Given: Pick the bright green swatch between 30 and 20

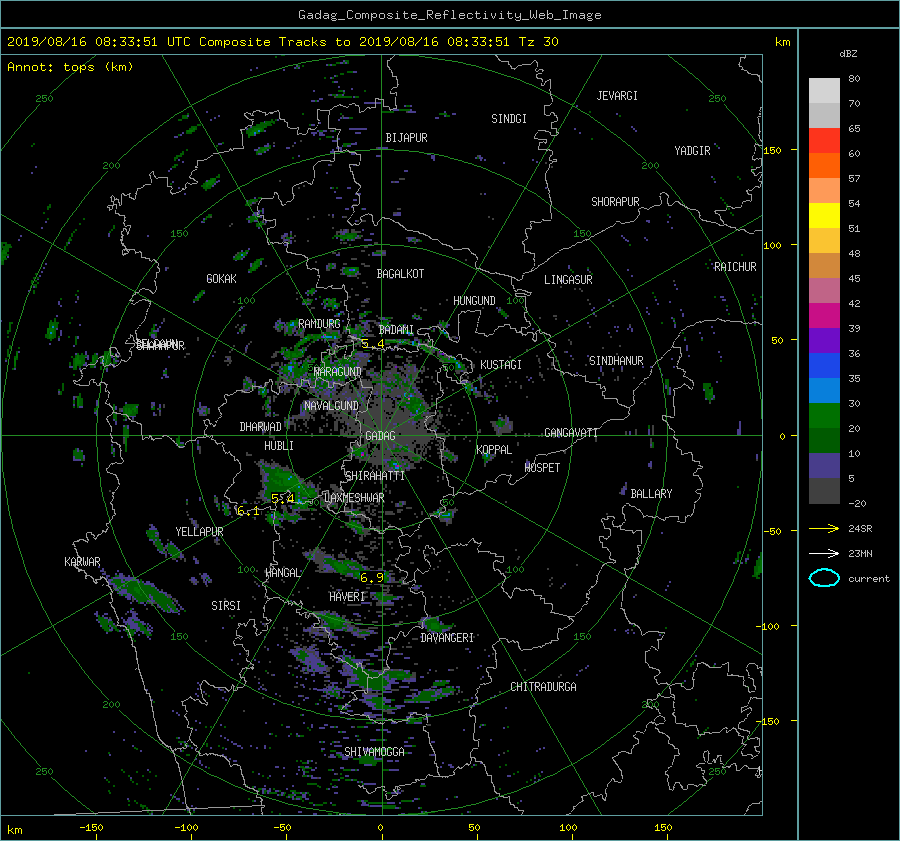Looking at the screenshot, I should tap(824, 416).
